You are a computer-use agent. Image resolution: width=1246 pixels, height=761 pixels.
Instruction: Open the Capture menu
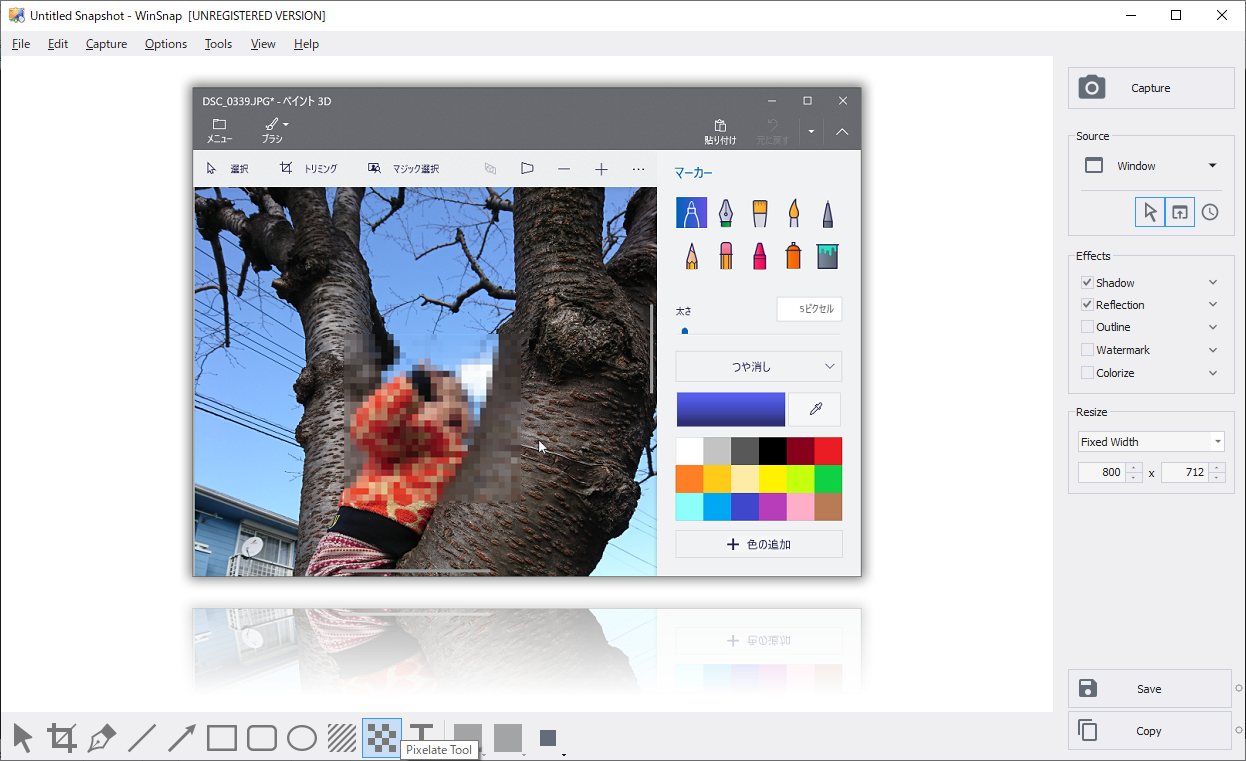tap(106, 44)
